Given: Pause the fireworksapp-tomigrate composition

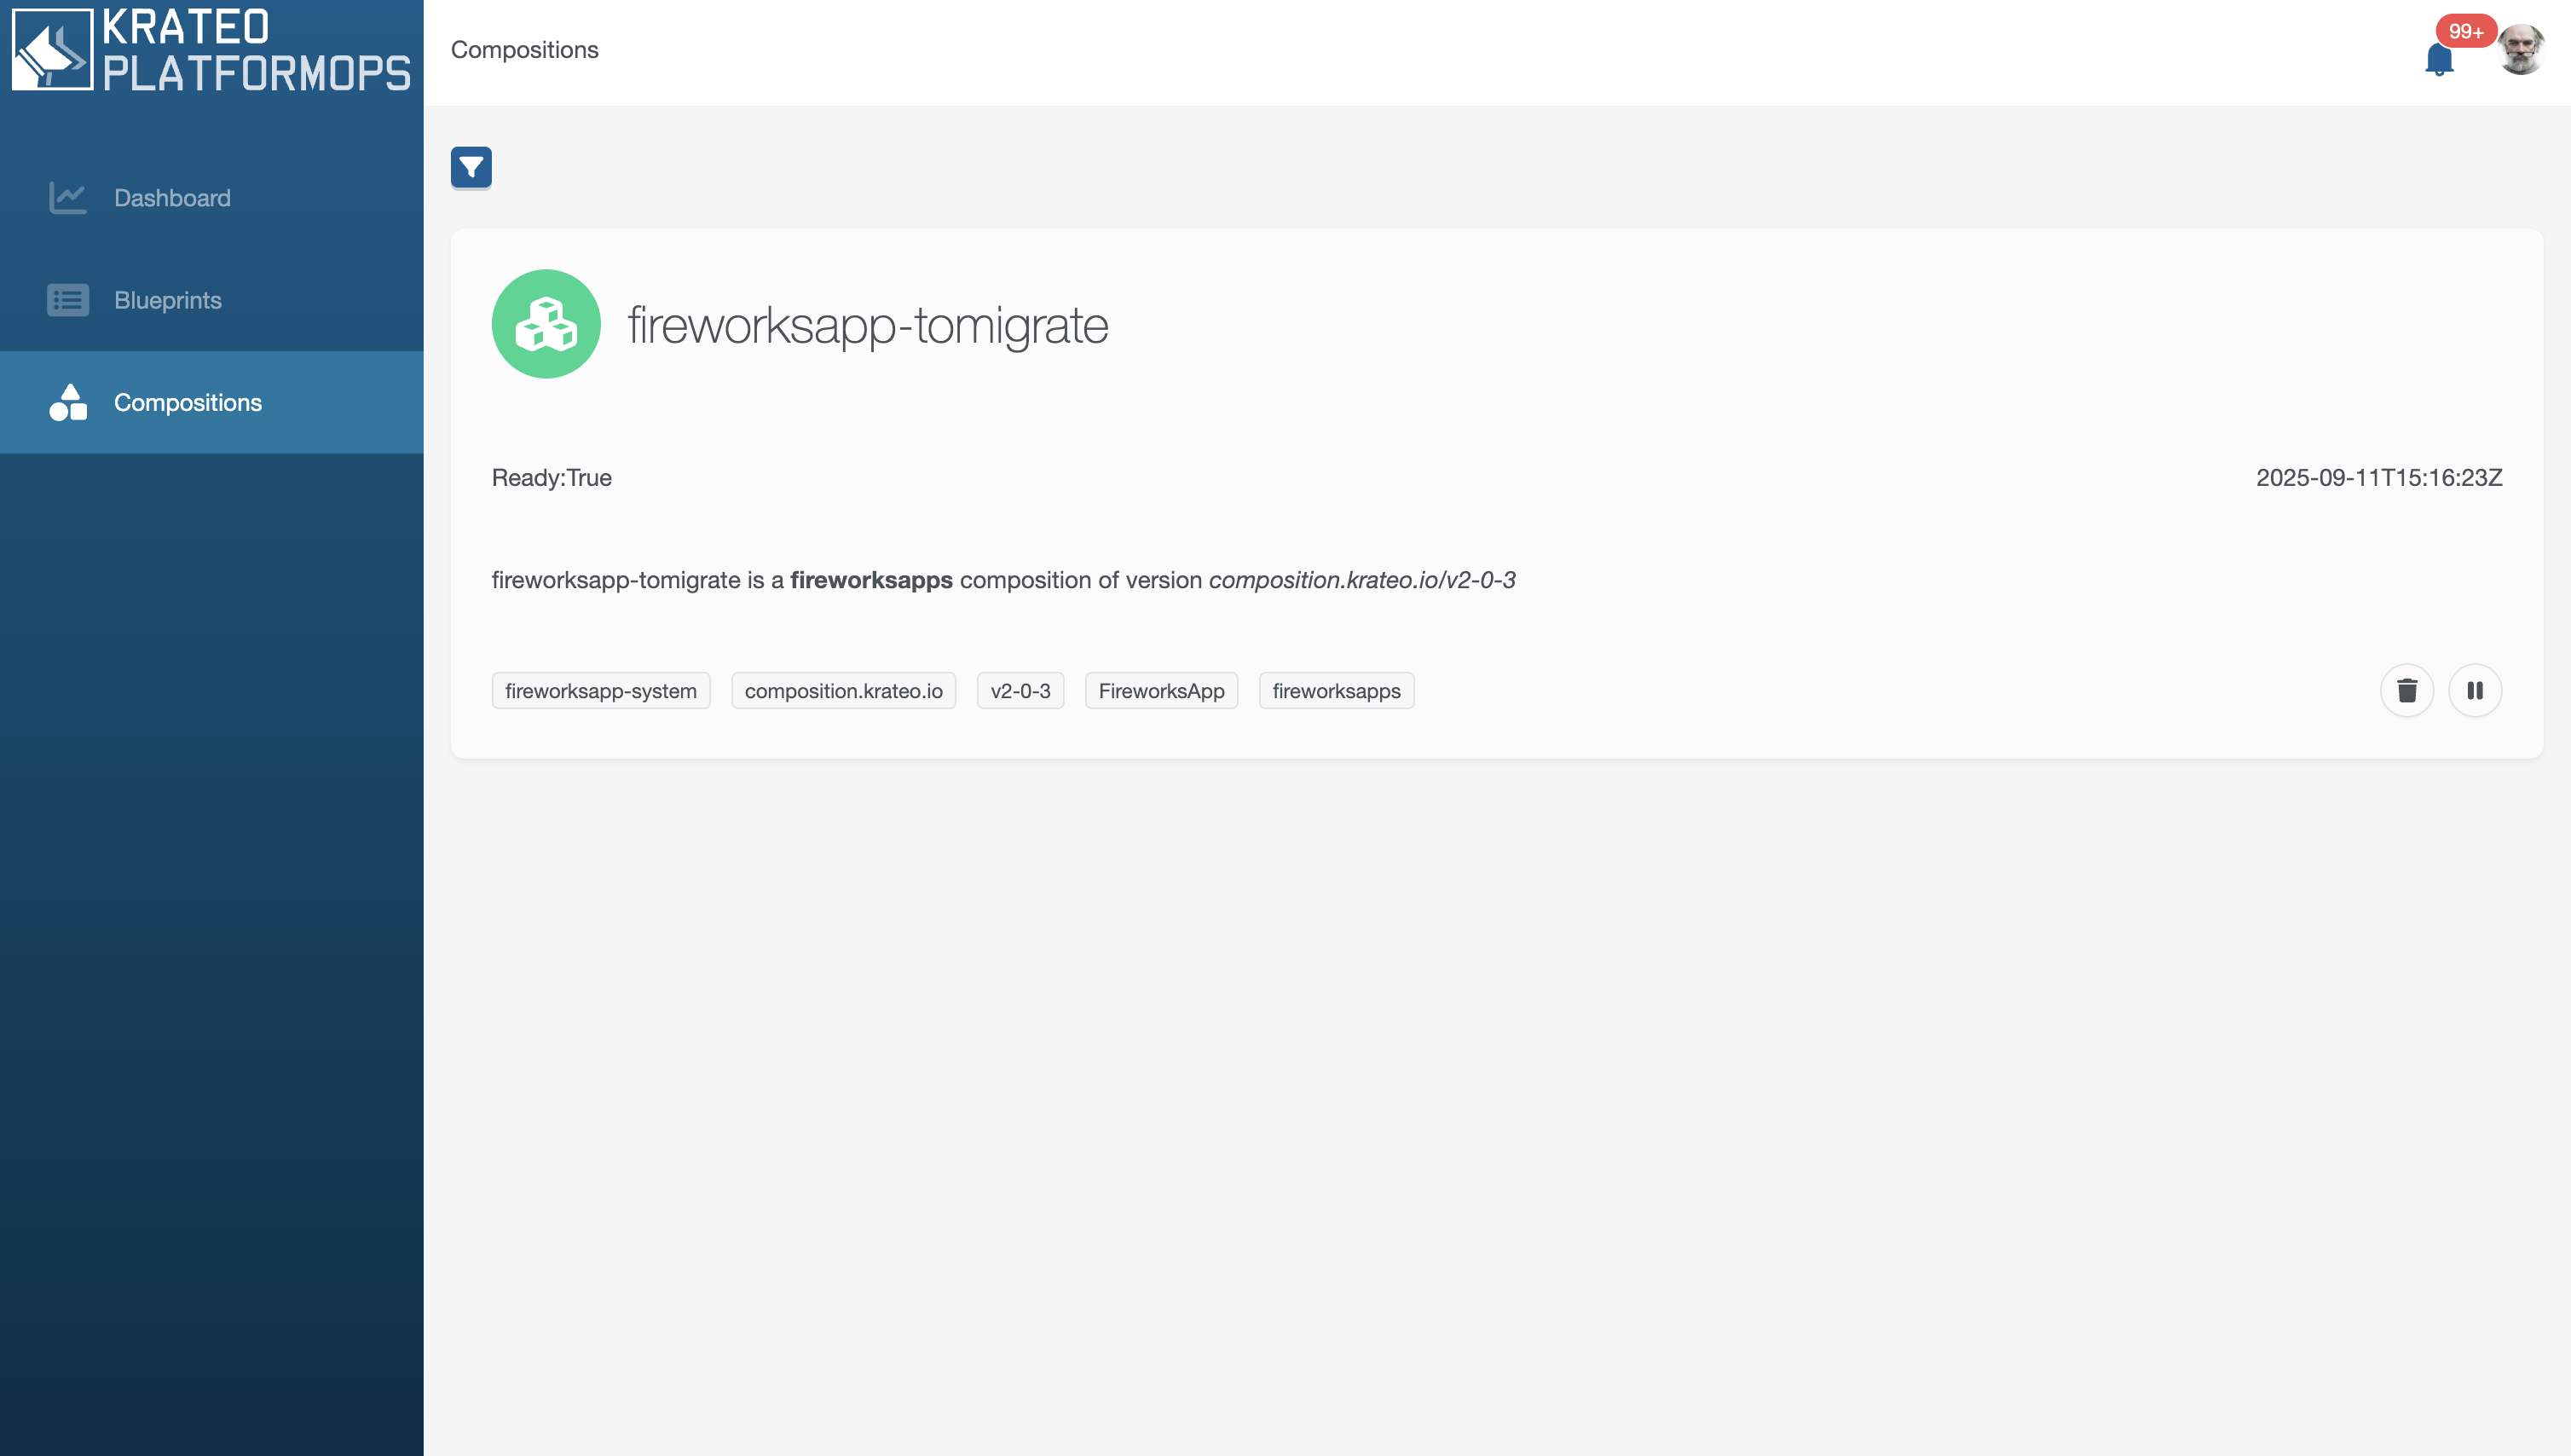Looking at the screenshot, I should [2474, 691].
